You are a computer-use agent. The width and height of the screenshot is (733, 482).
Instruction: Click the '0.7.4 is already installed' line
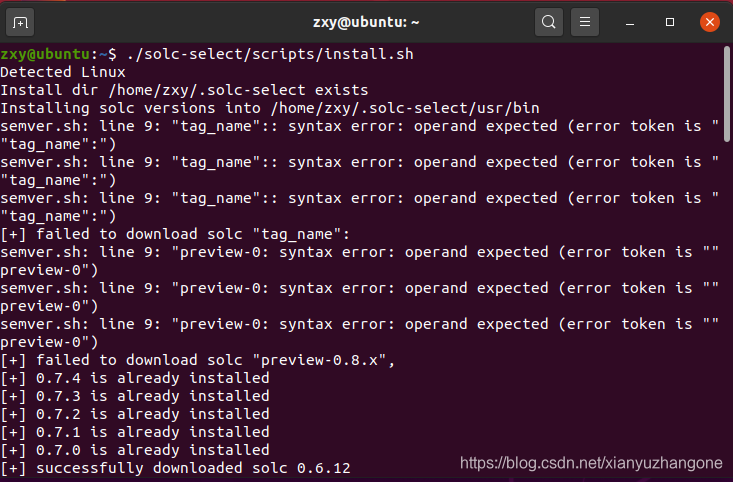tap(135, 378)
